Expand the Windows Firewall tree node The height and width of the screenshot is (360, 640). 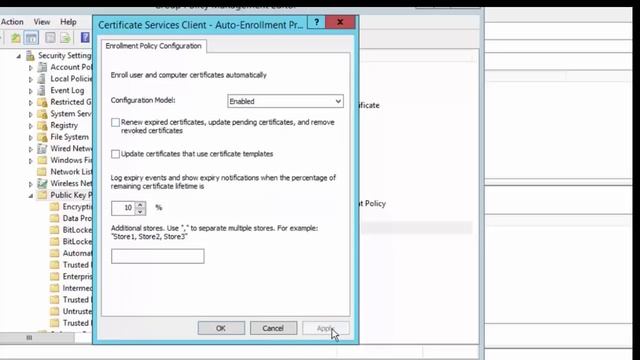[31, 161]
